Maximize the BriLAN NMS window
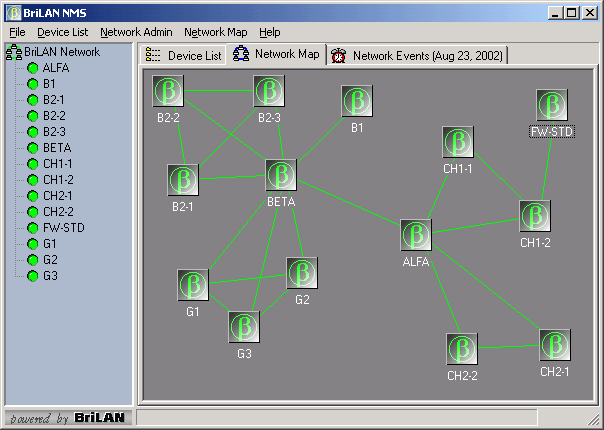This screenshot has height=430, width=604. point(572,13)
